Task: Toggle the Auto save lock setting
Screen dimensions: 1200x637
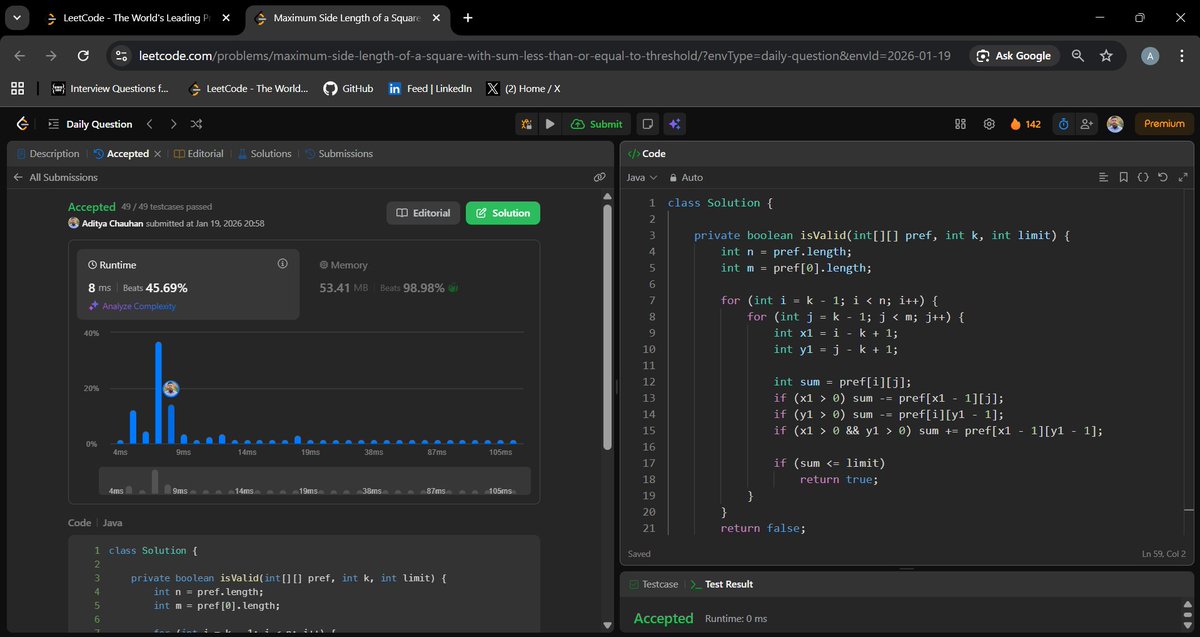Action: (x=686, y=177)
